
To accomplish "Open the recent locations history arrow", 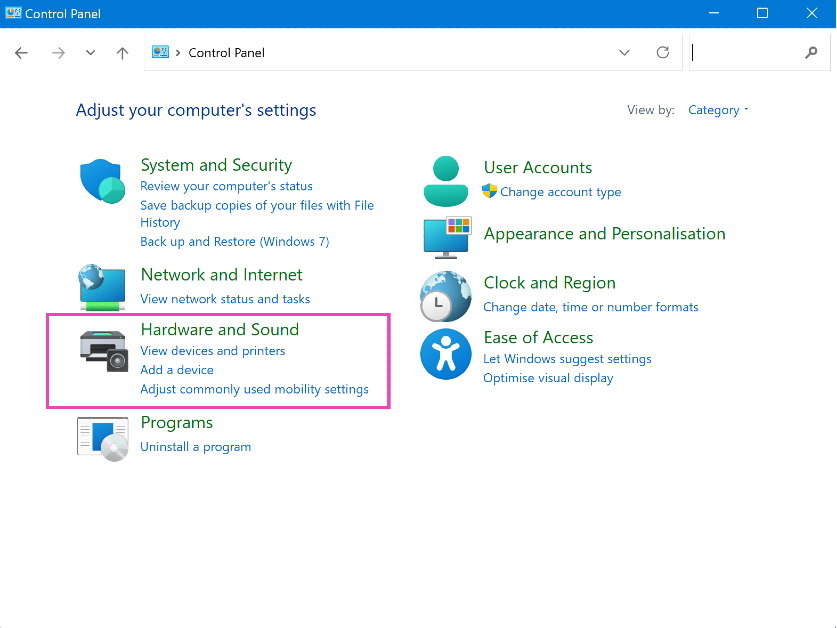I will pos(90,53).
